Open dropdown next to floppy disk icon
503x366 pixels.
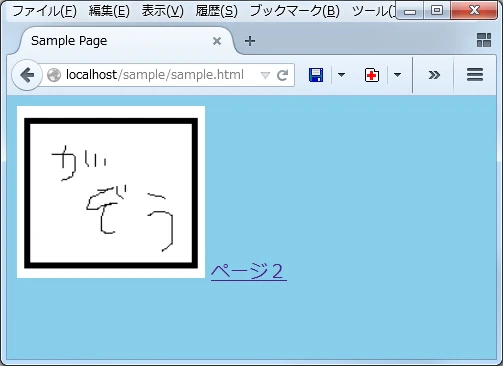tap(341, 75)
